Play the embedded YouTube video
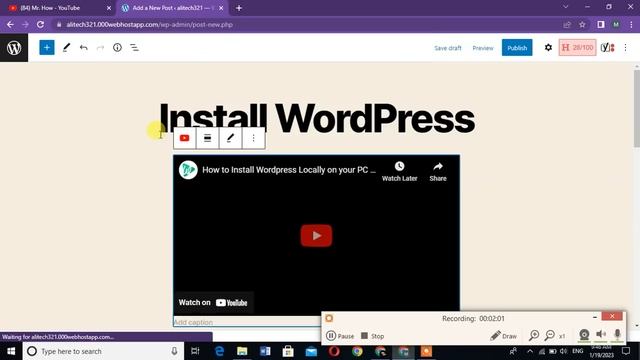640x360 pixels. [x=316, y=236]
